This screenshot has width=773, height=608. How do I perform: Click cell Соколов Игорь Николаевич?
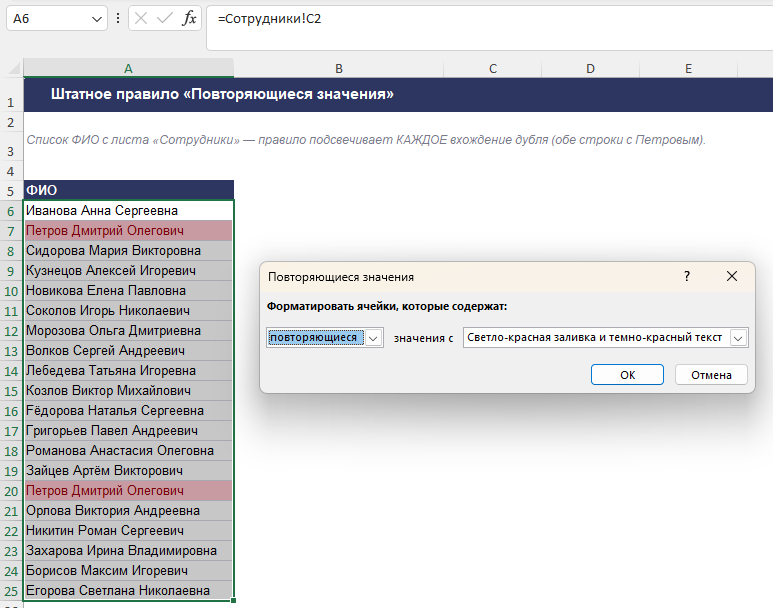pyautogui.click(x=128, y=311)
